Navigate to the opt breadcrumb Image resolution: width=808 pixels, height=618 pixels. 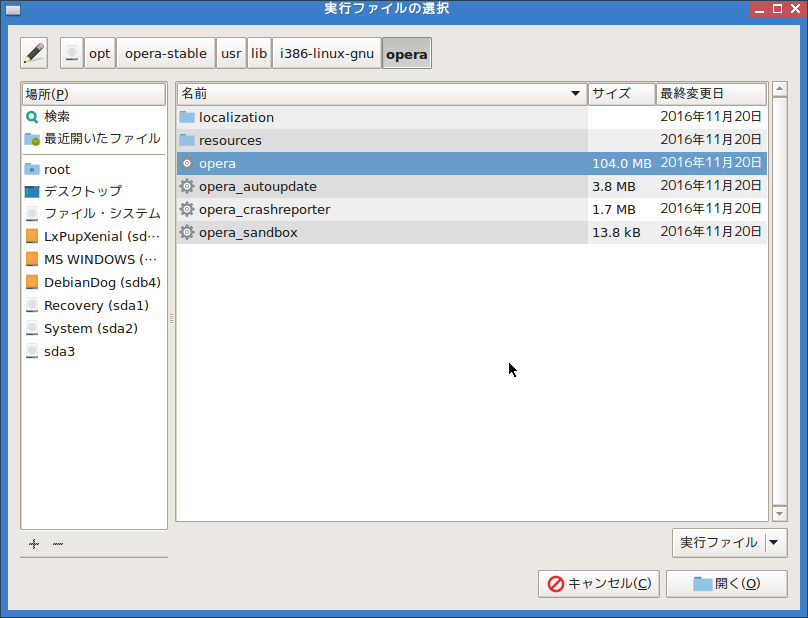point(99,53)
